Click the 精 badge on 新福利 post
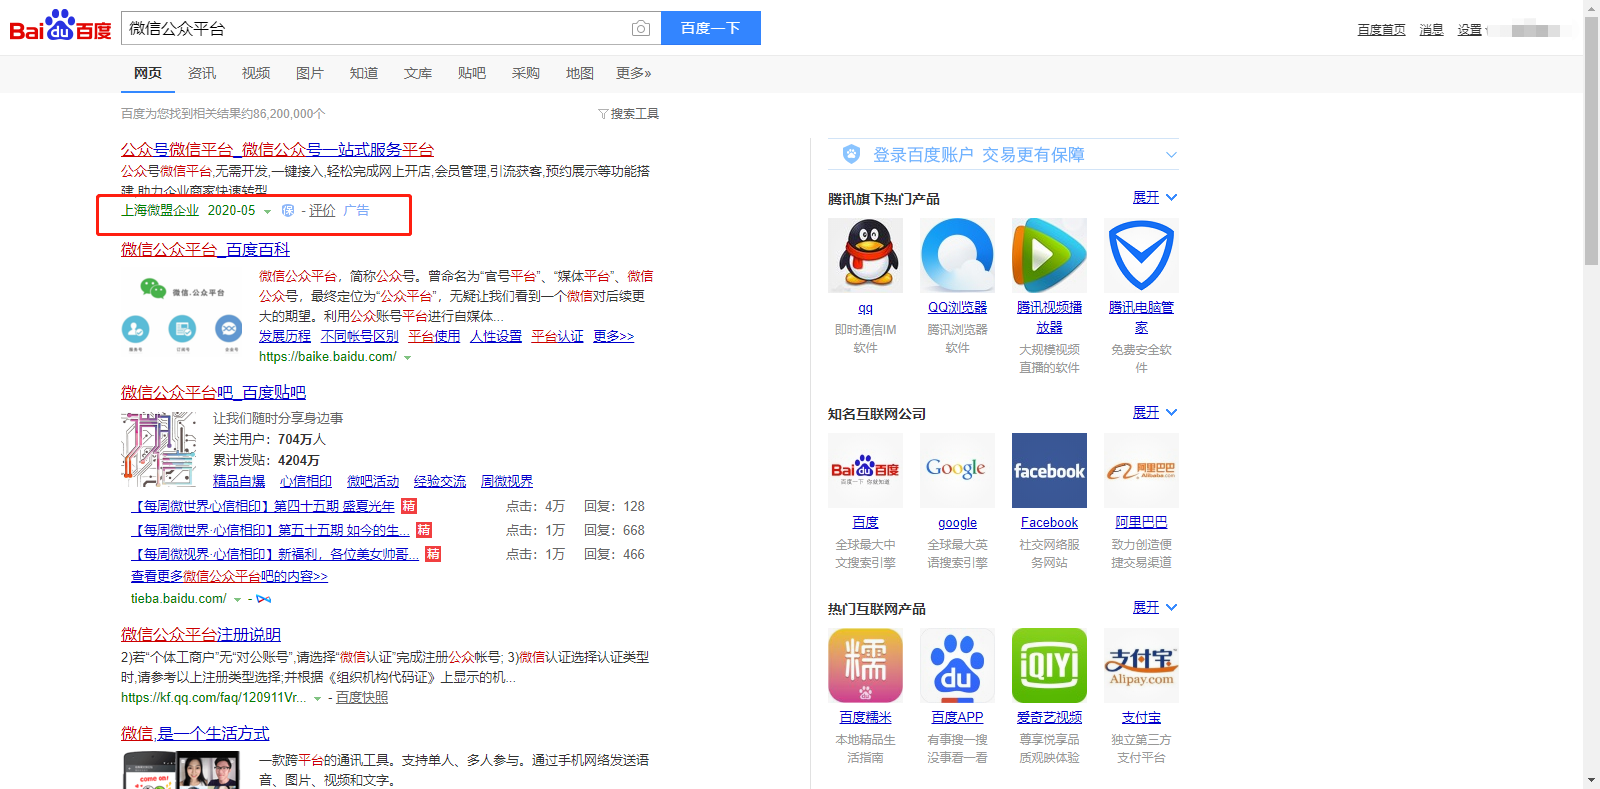 pos(433,554)
